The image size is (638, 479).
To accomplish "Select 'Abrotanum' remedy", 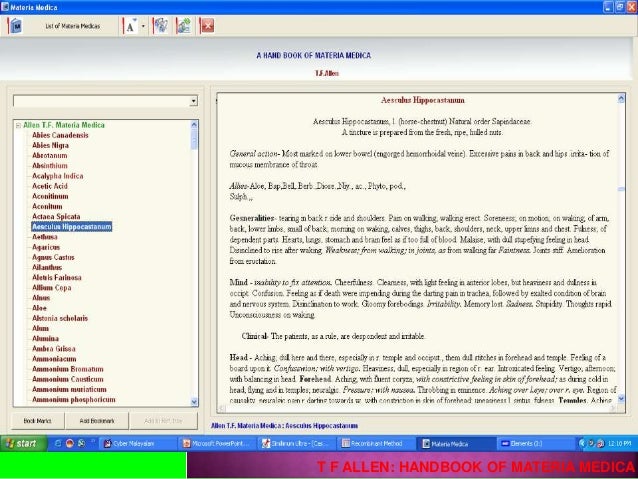I will tap(50, 155).
